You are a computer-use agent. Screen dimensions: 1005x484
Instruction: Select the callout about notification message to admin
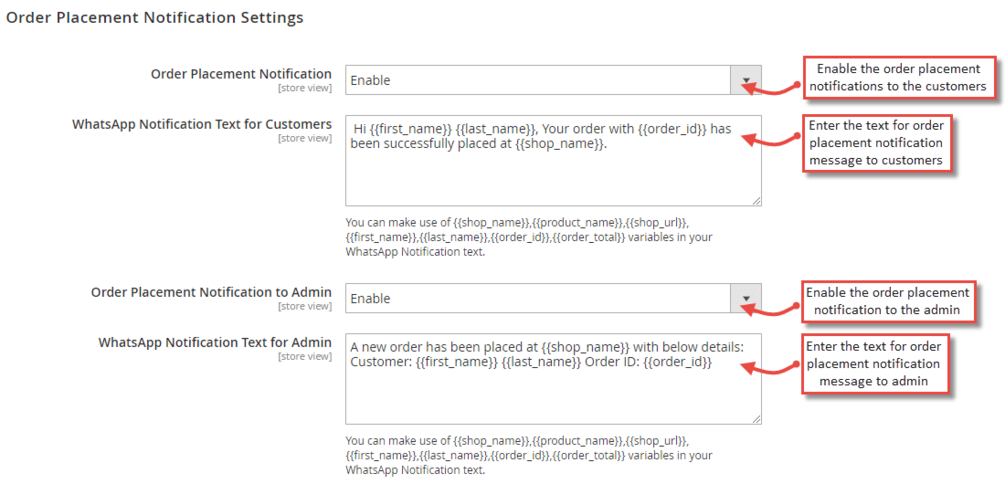click(875, 363)
